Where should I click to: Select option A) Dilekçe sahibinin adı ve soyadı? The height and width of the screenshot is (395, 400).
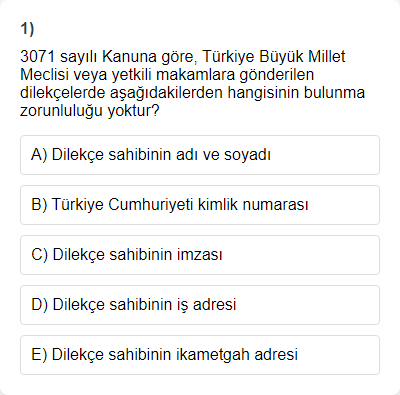(x=200, y=155)
